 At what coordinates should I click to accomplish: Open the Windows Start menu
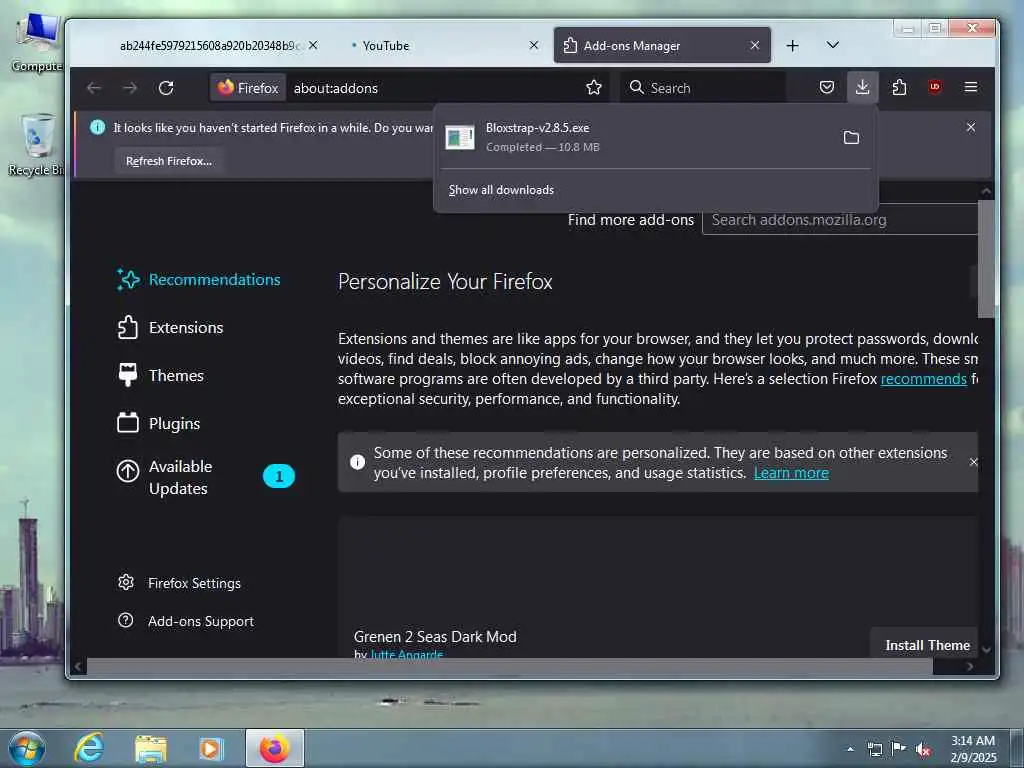pyautogui.click(x=27, y=748)
